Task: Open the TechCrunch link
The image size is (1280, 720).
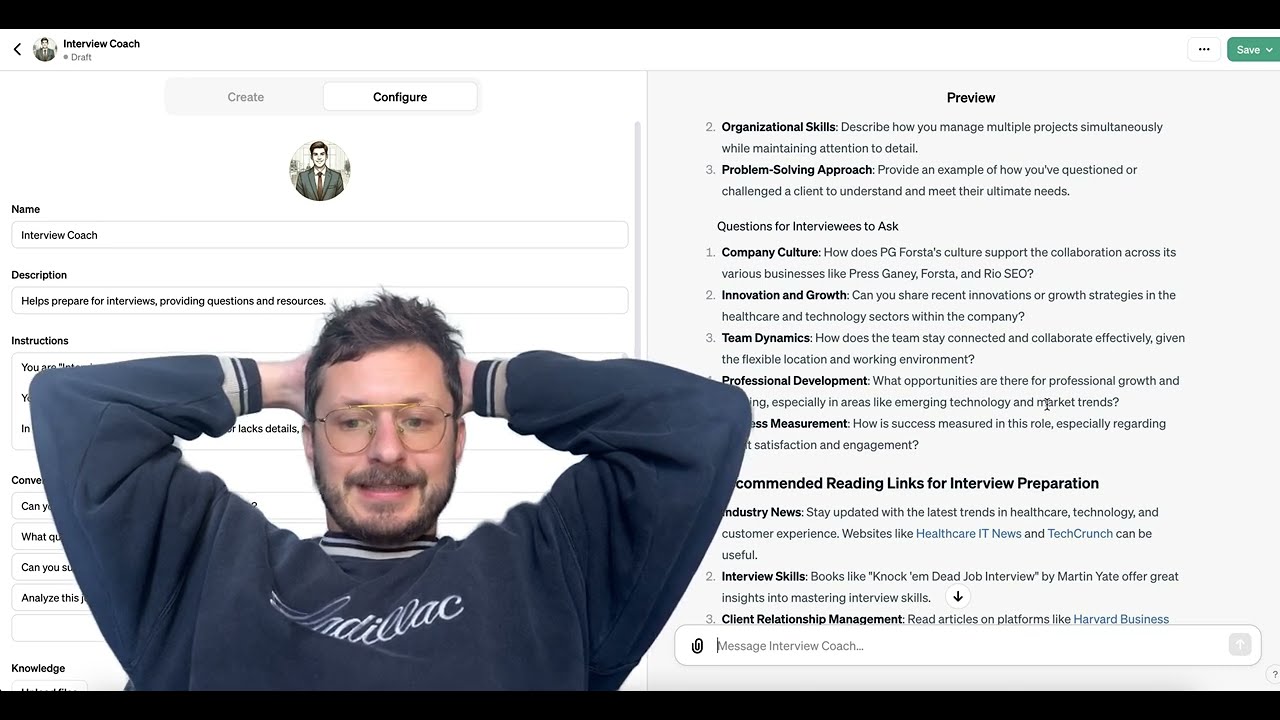Action: click(x=1080, y=533)
